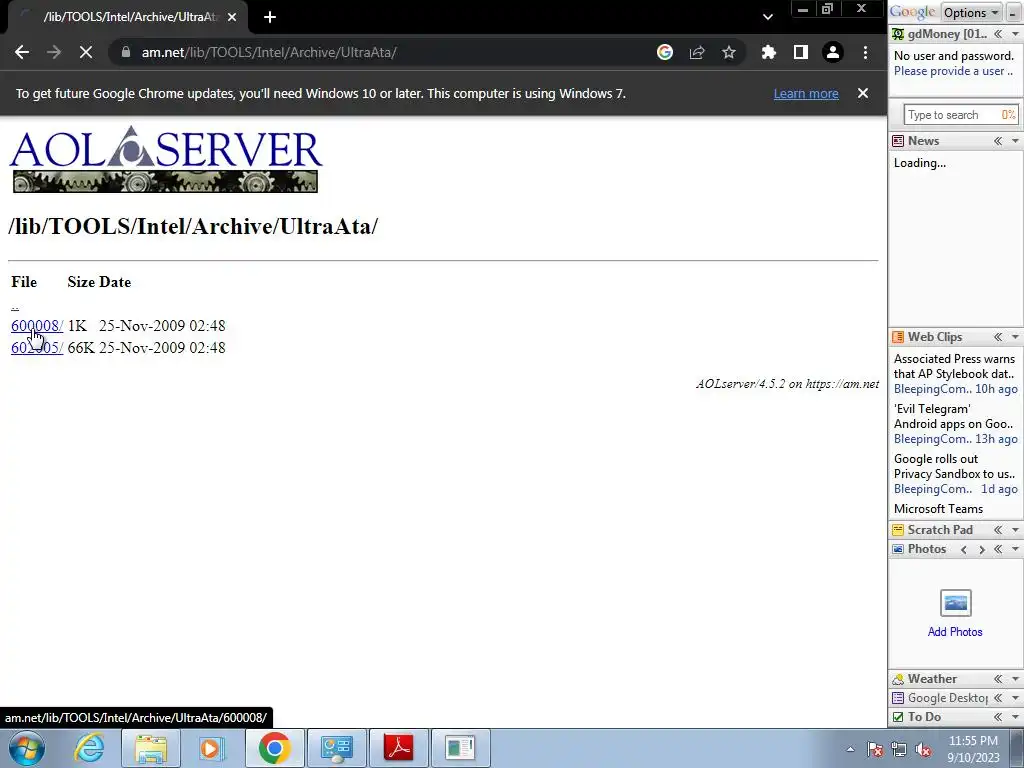Open the 'Google rolls out Privacy Sandbox' clip
1024x768 pixels.
click(x=954, y=466)
